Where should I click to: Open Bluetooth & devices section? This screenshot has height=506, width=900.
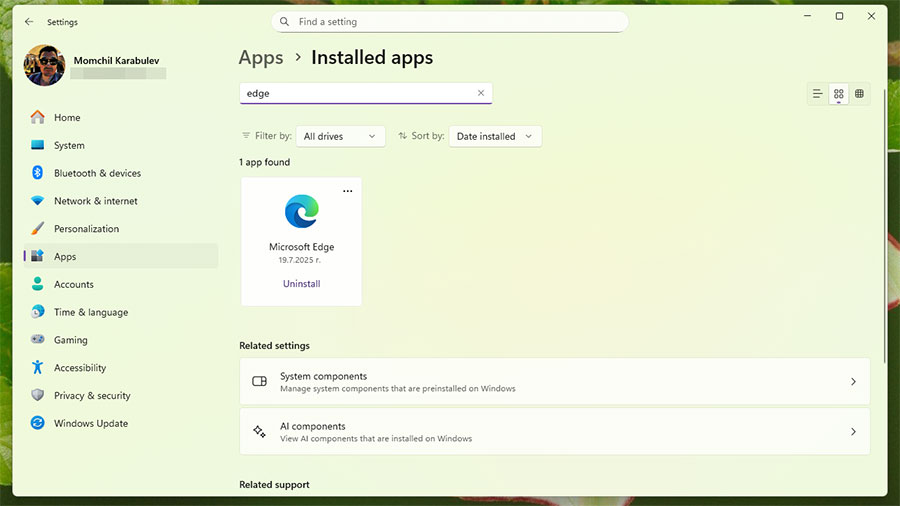pos(97,173)
